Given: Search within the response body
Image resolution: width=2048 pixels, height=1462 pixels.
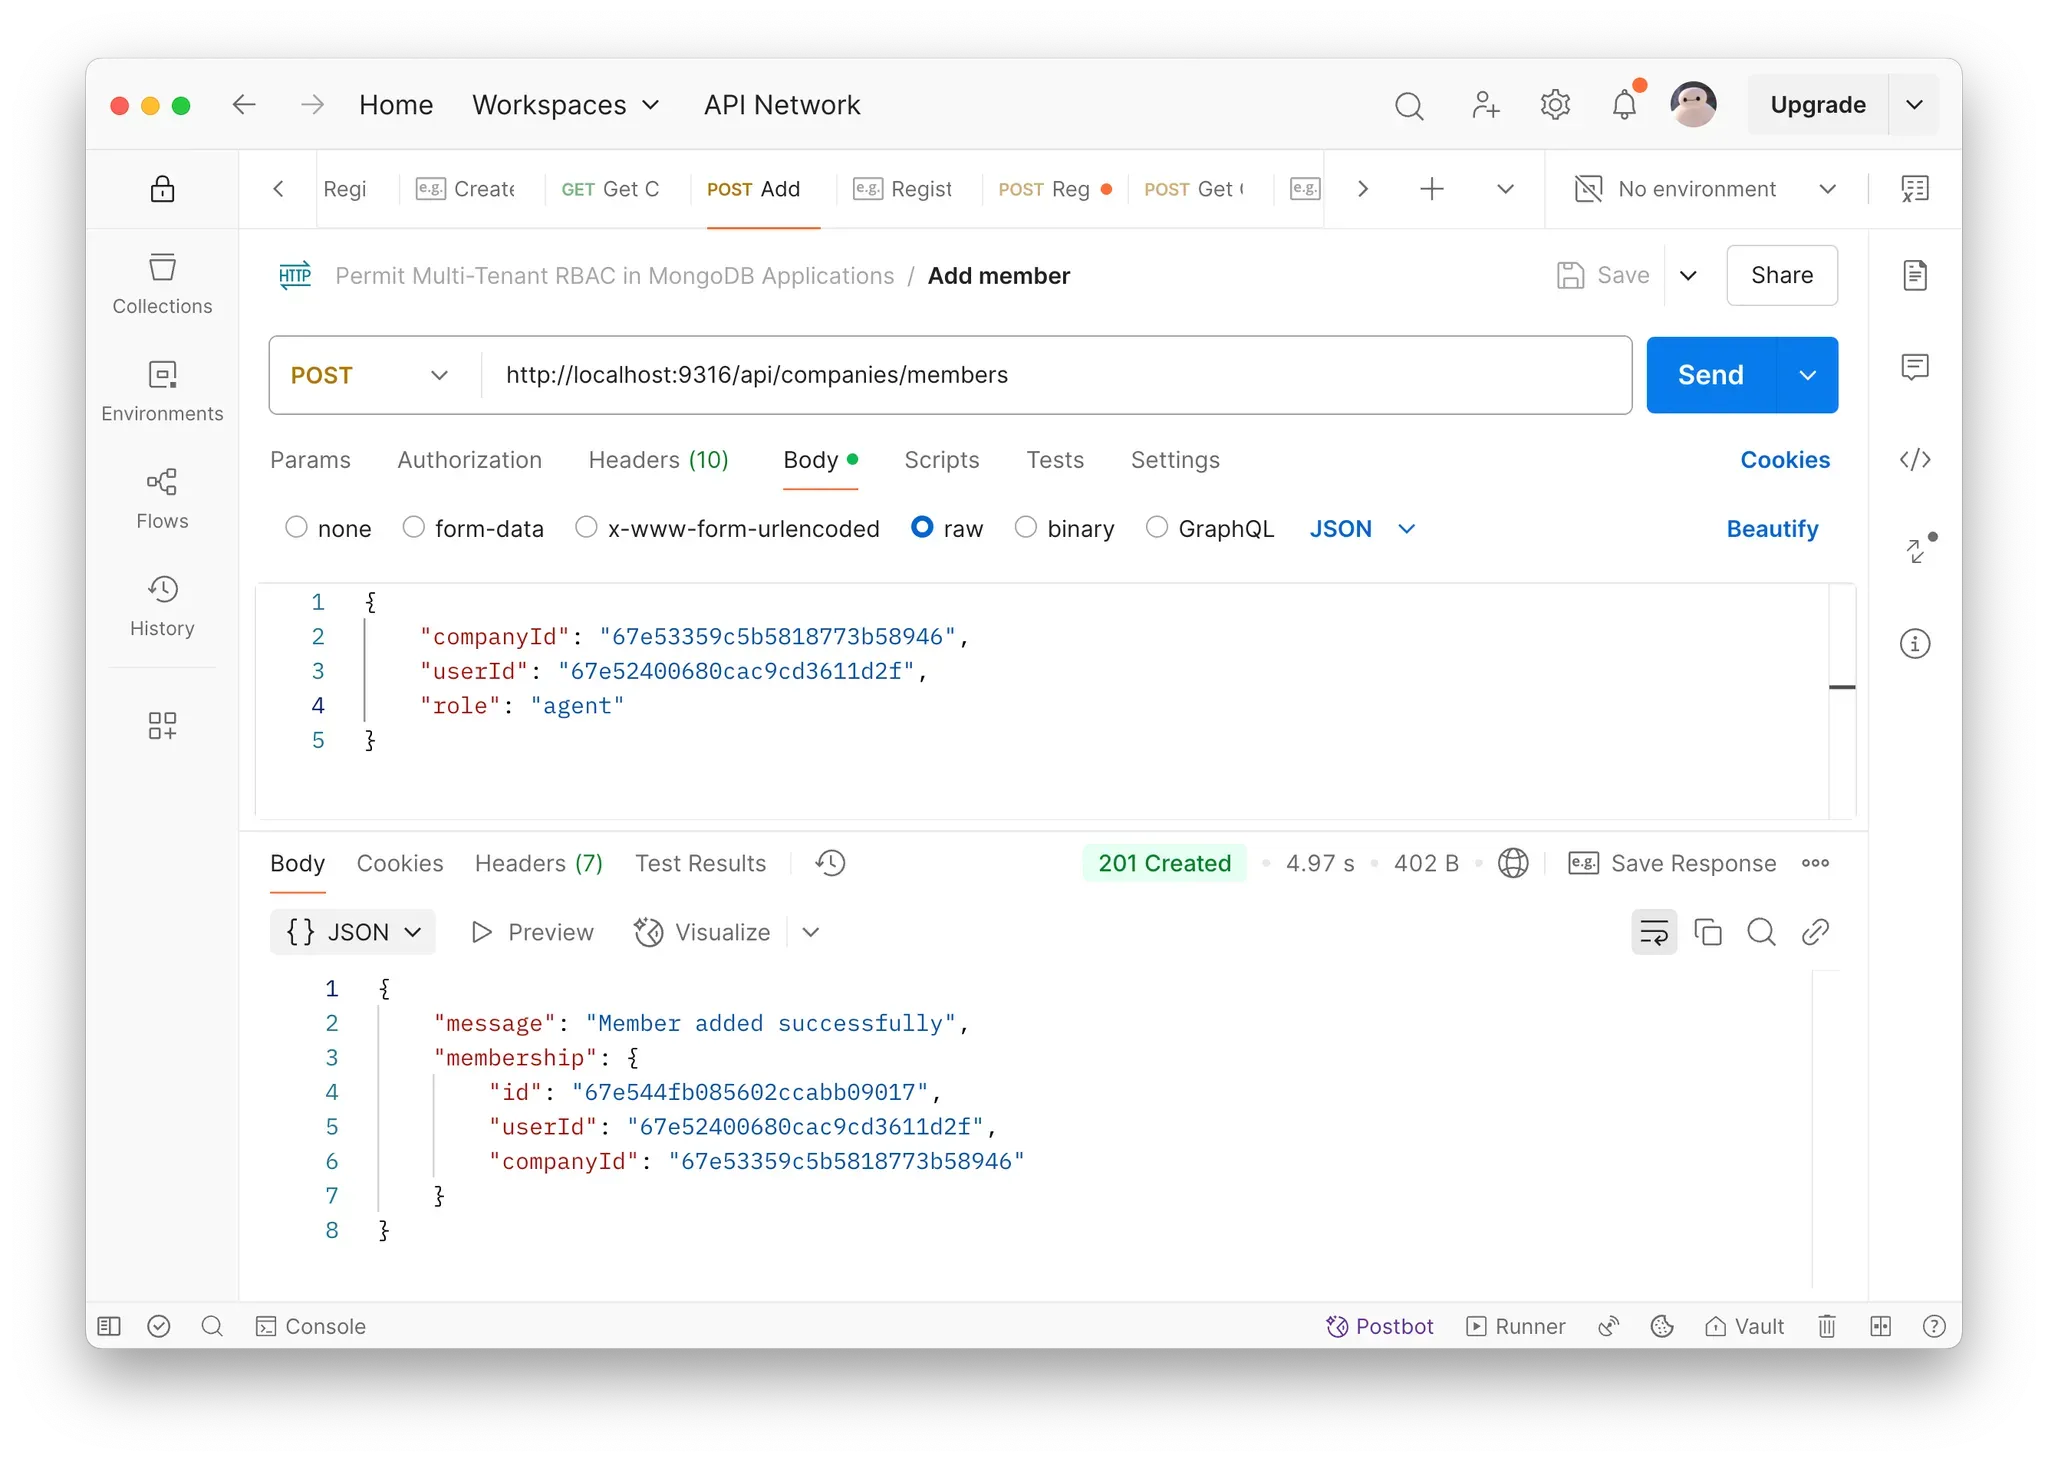Looking at the screenshot, I should (1761, 932).
